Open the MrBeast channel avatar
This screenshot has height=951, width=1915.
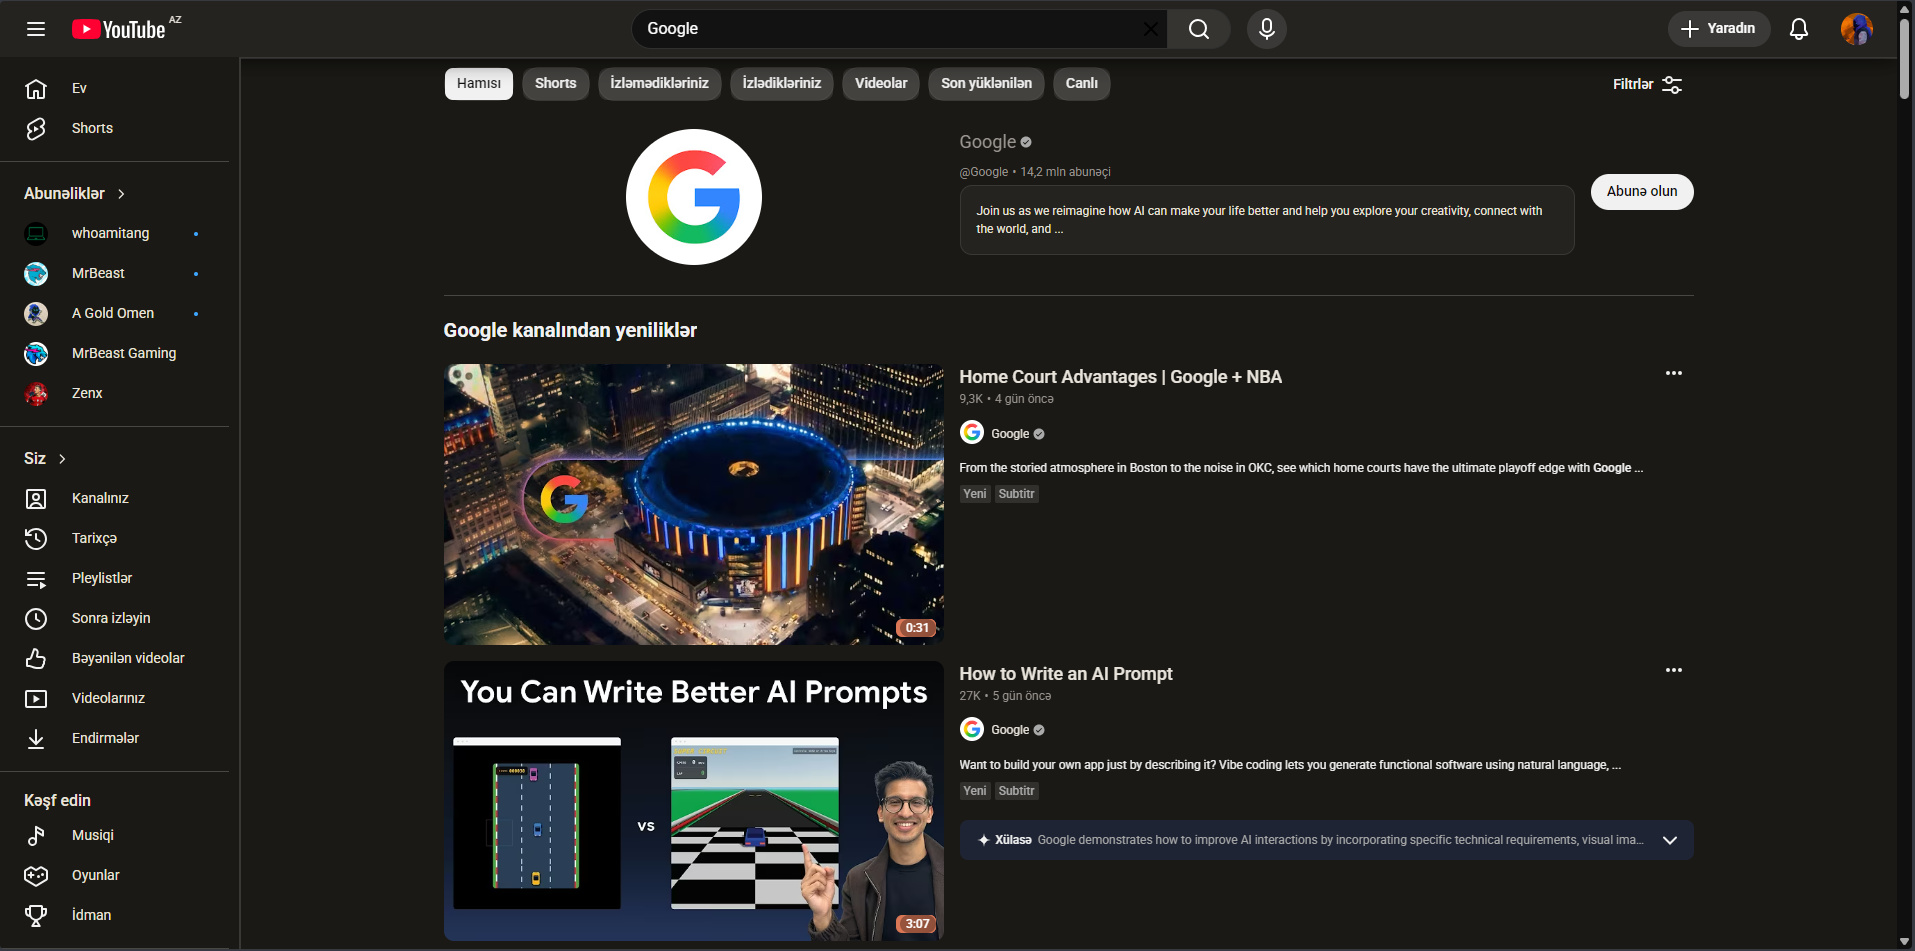36,273
